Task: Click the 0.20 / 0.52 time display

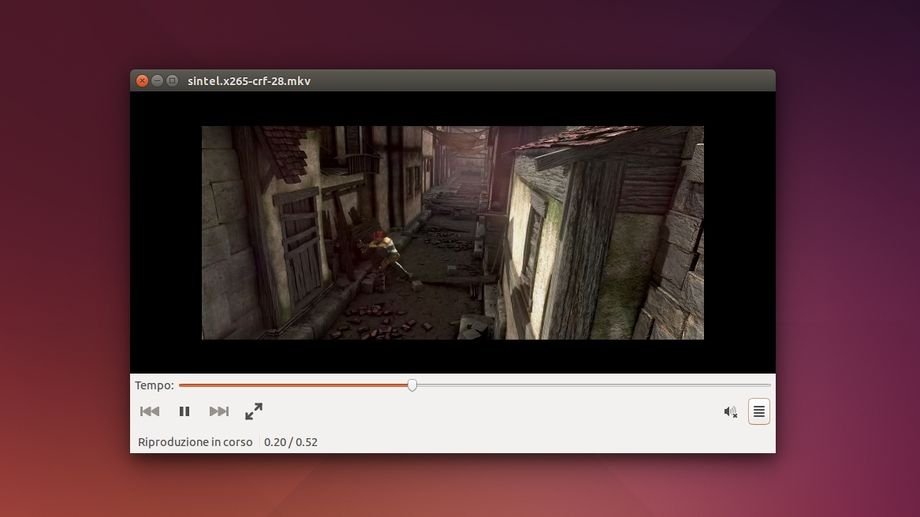Action: pyautogui.click(x=291, y=442)
